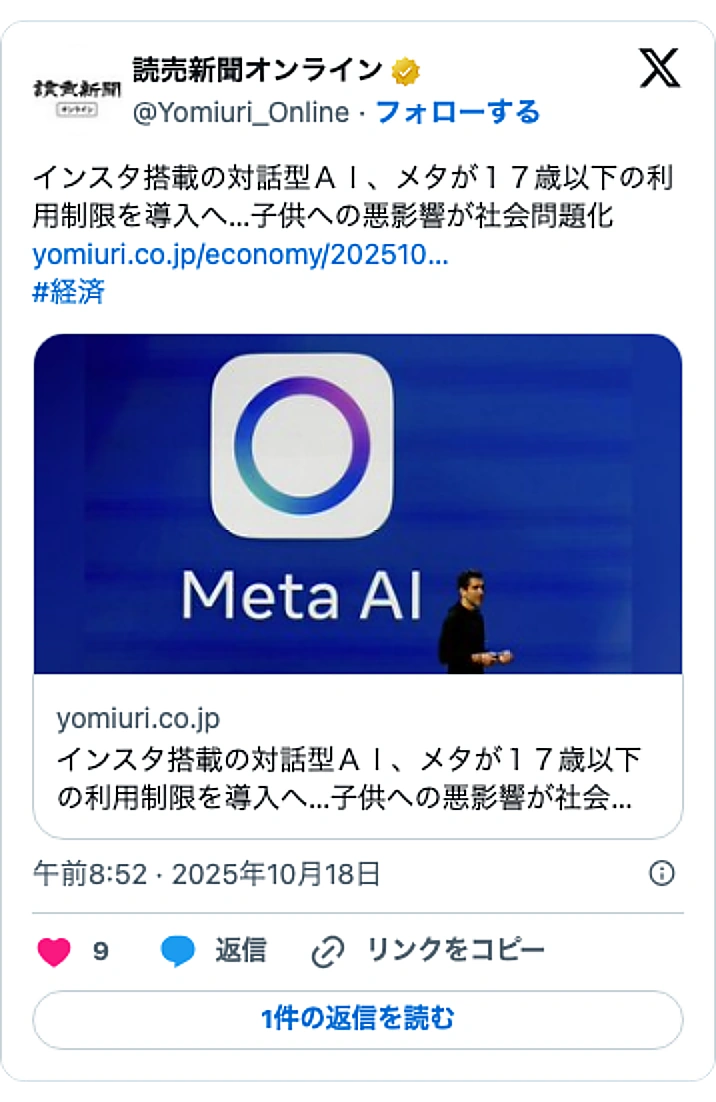Follow with フォローする link

click(457, 112)
